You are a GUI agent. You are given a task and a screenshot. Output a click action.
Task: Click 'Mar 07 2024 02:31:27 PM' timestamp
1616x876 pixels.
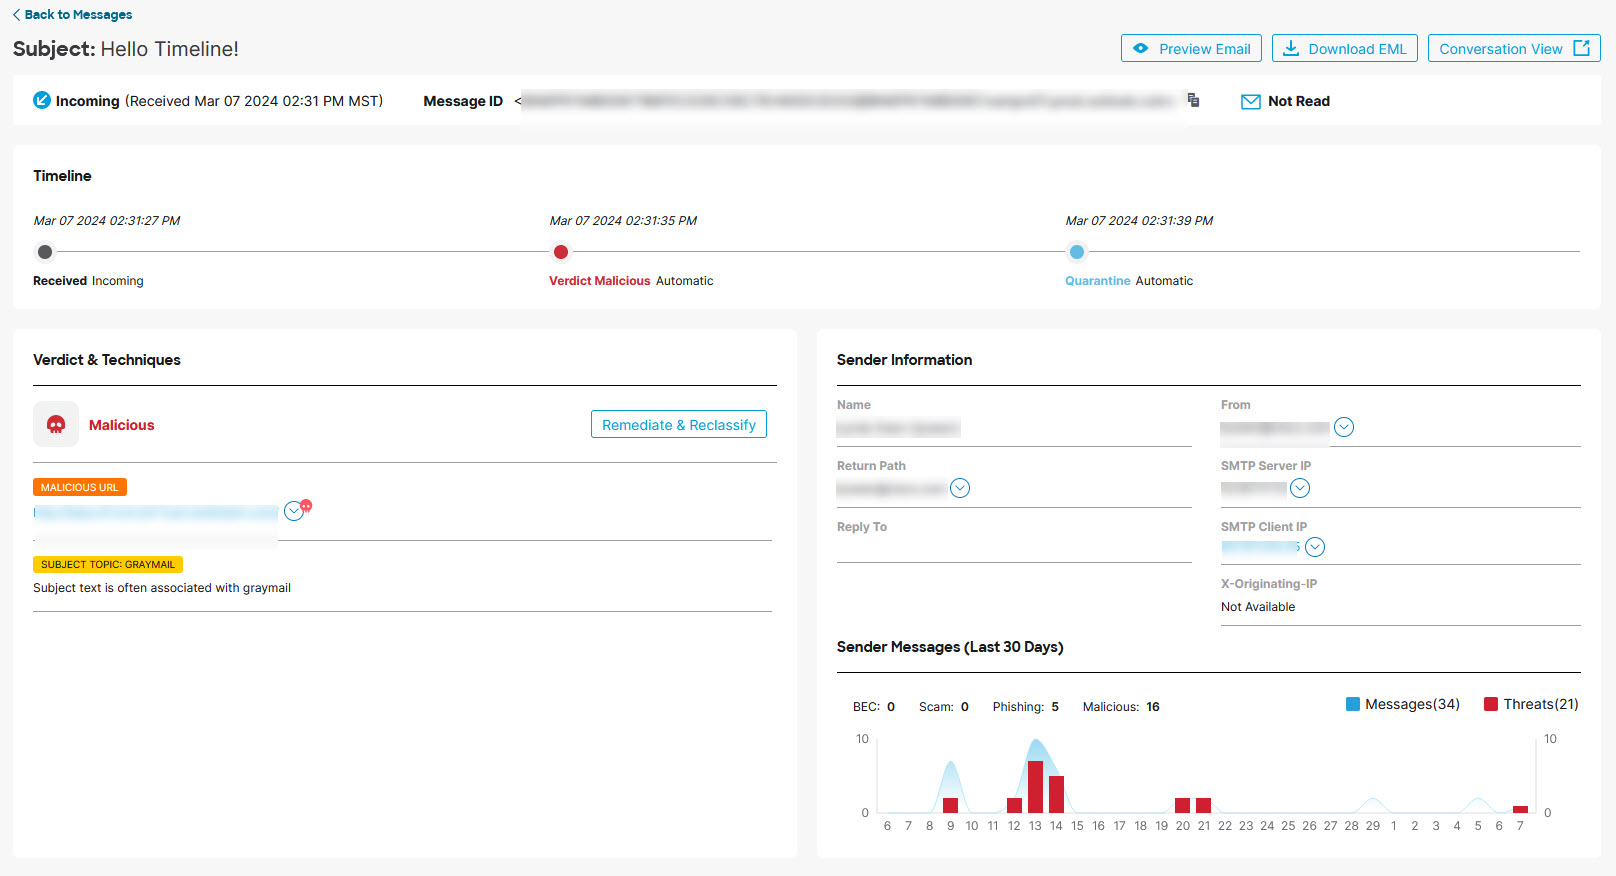coord(107,220)
